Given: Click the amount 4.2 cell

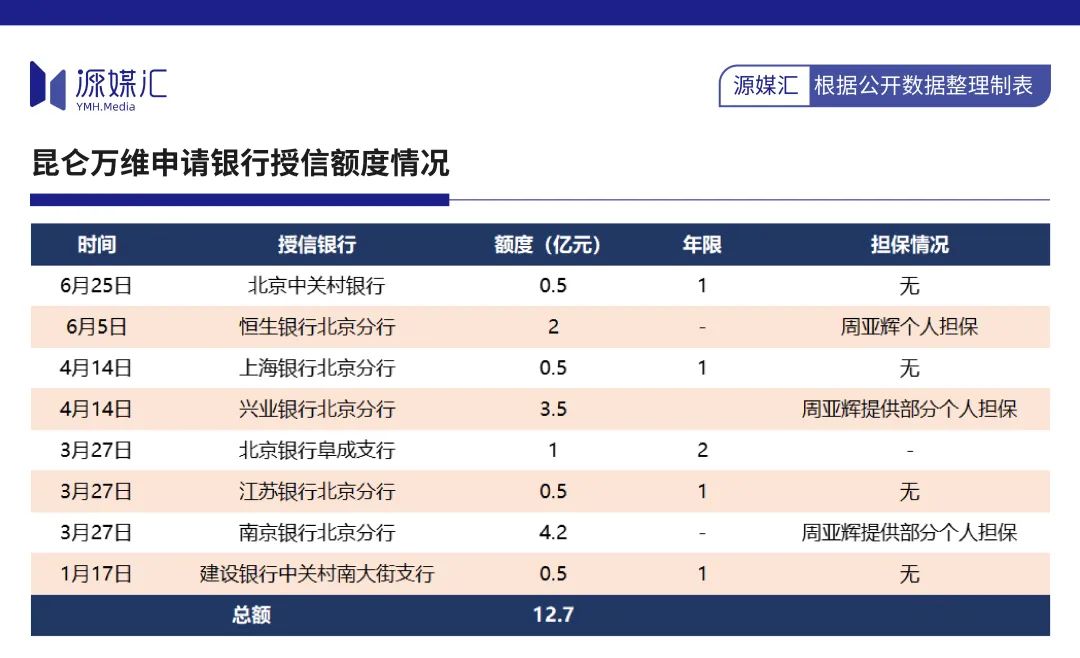Looking at the screenshot, I should 553,533.
